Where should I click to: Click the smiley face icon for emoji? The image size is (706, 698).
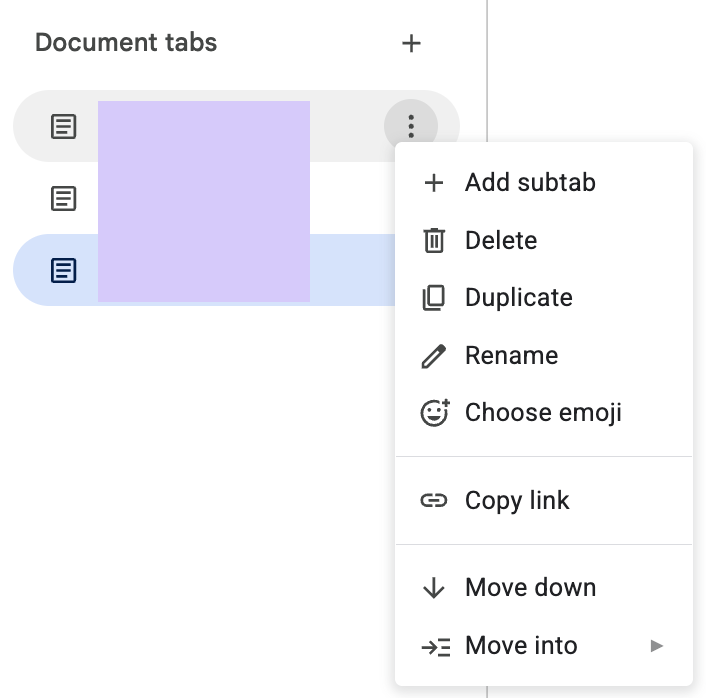tap(434, 412)
